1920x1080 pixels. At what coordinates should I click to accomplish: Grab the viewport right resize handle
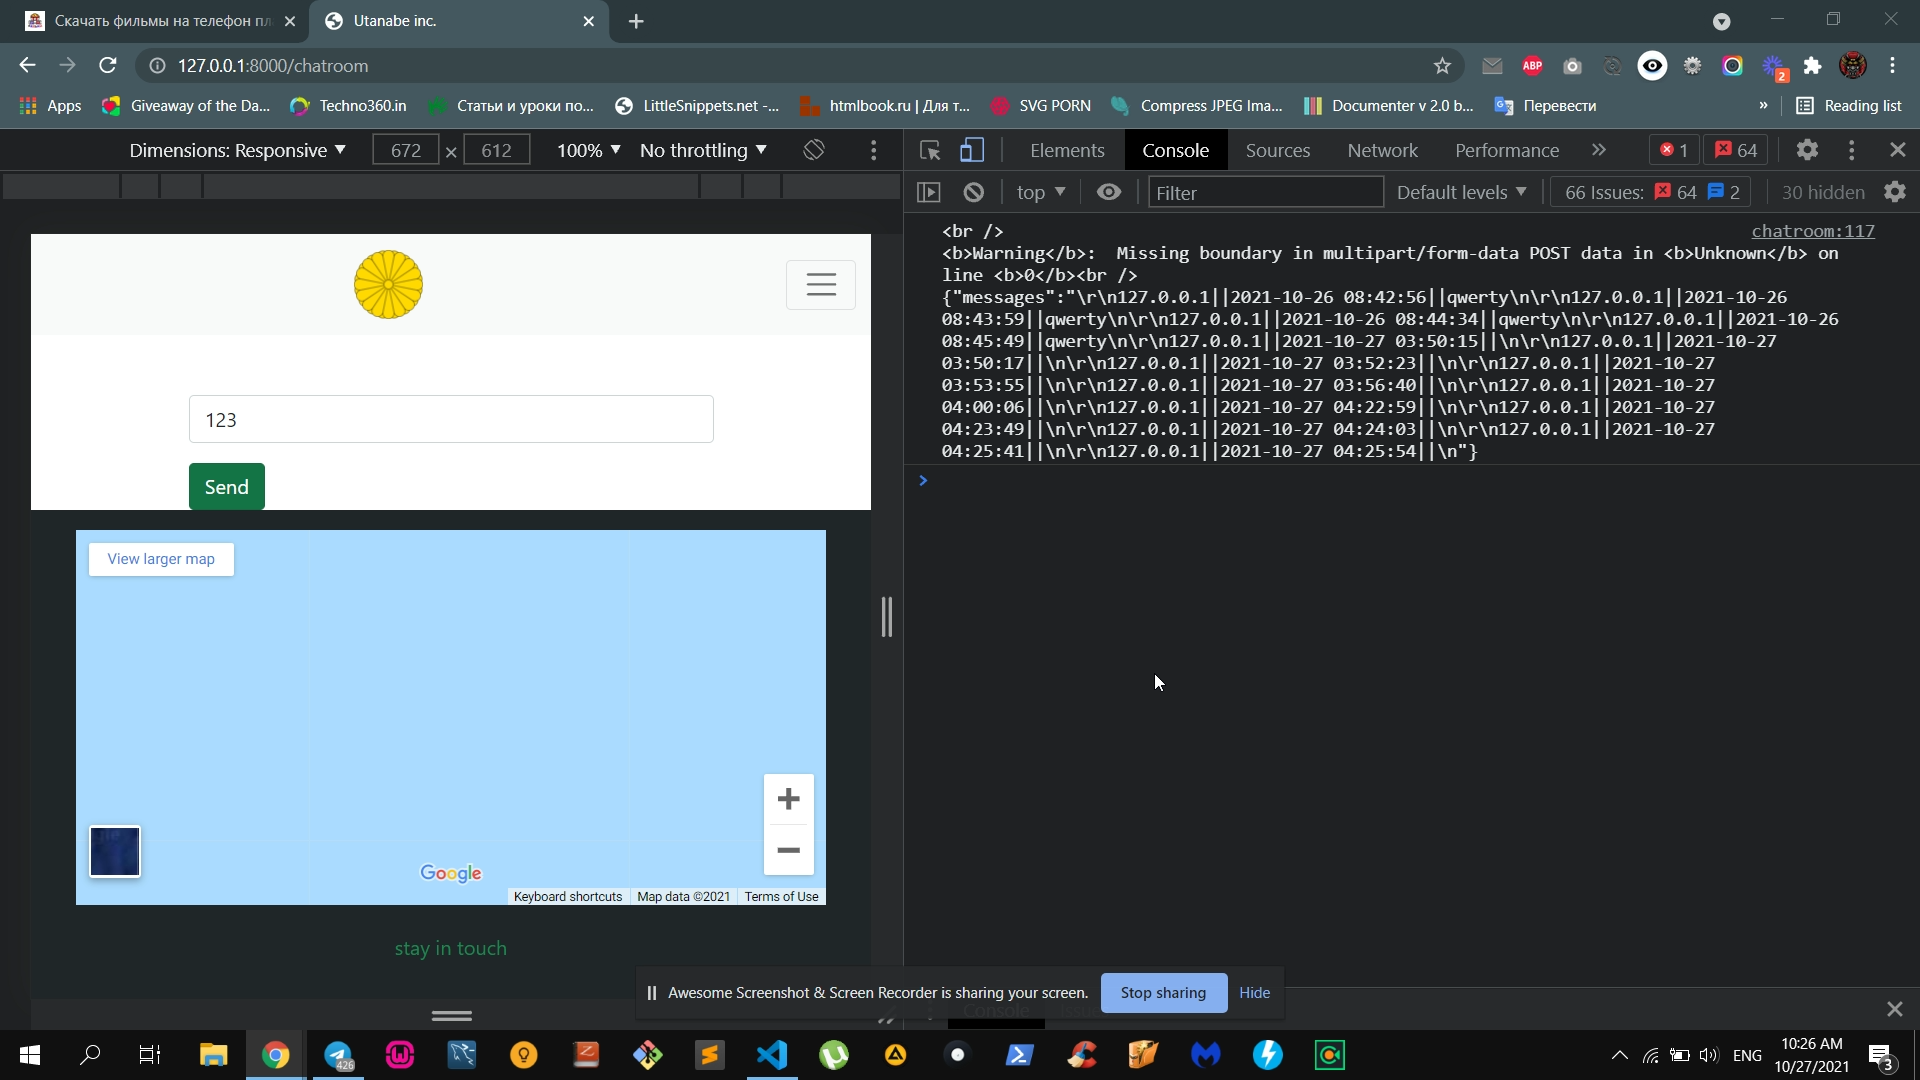(887, 617)
